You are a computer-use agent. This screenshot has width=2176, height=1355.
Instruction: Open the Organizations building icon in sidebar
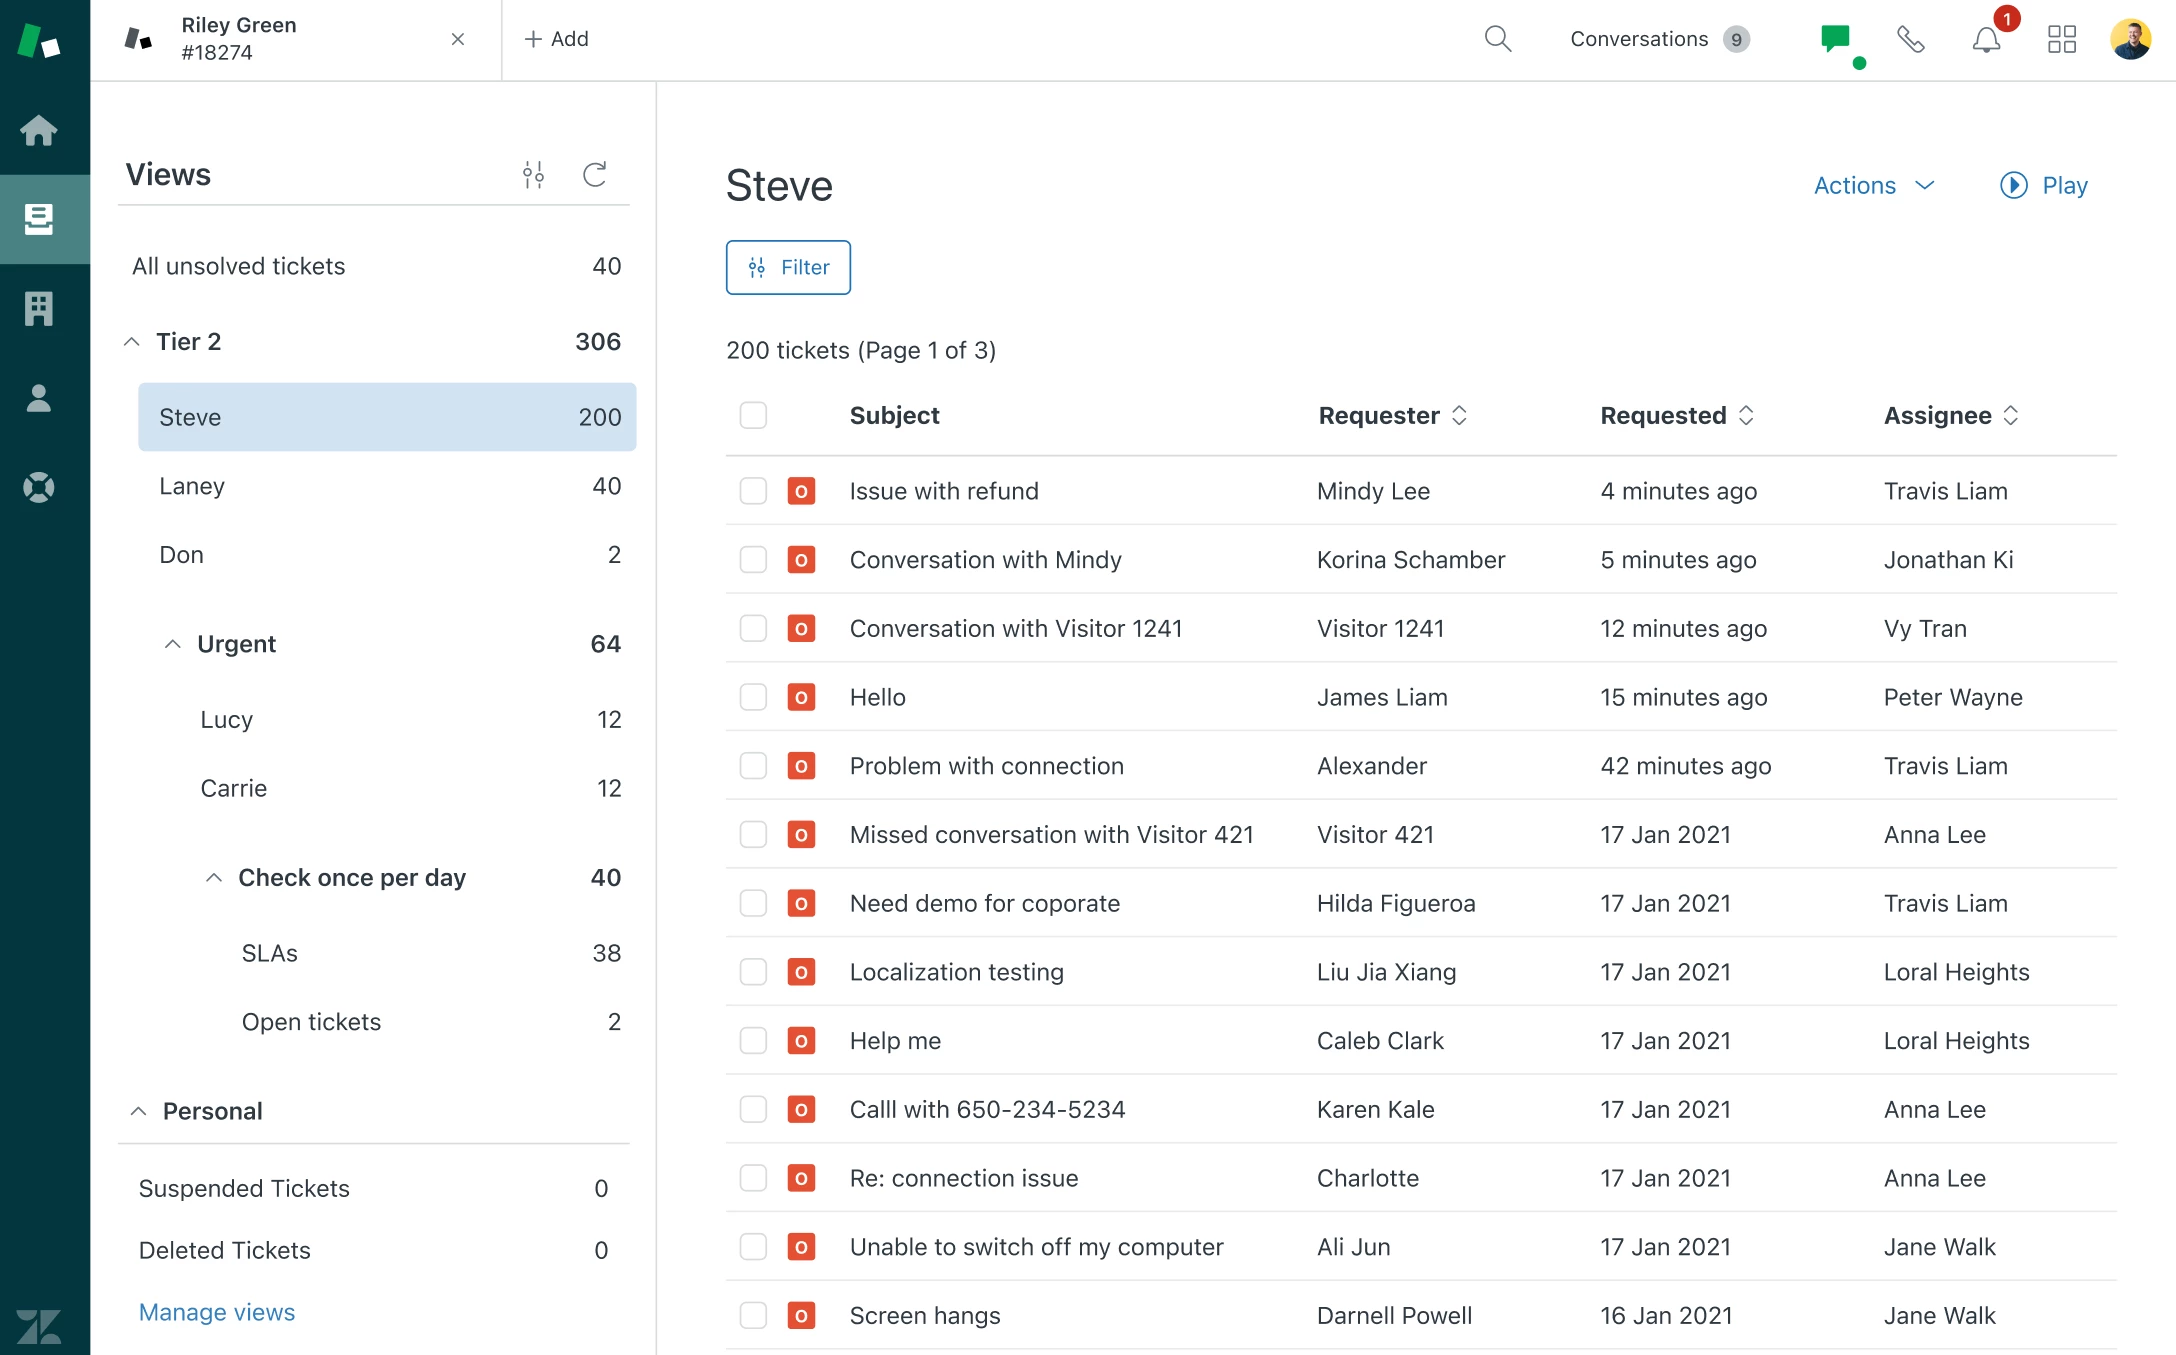click(x=39, y=308)
